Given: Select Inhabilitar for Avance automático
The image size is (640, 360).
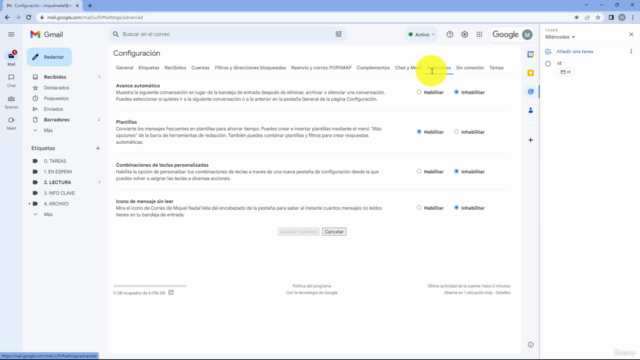Looking at the screenshot, I should 456,92.
